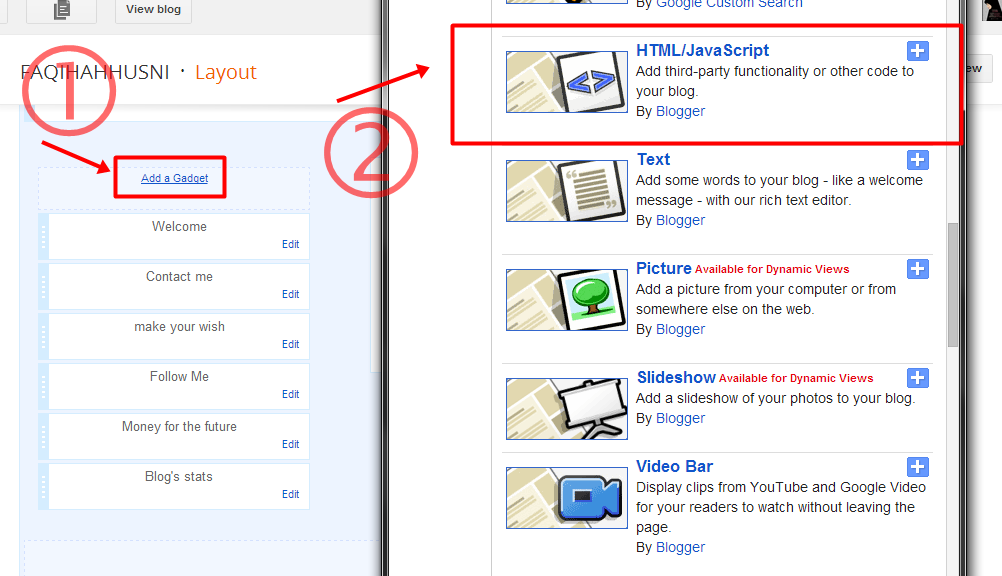Click the copy pages icon at top left

point(60,8)
